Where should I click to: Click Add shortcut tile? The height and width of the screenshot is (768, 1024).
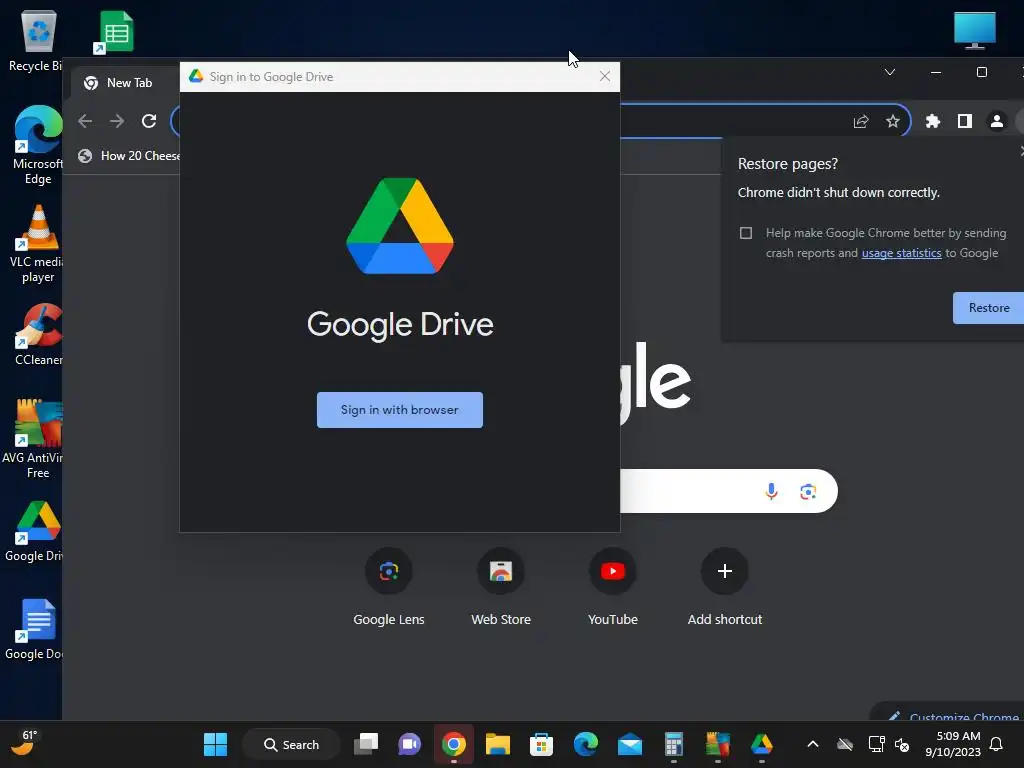point(724,587)
